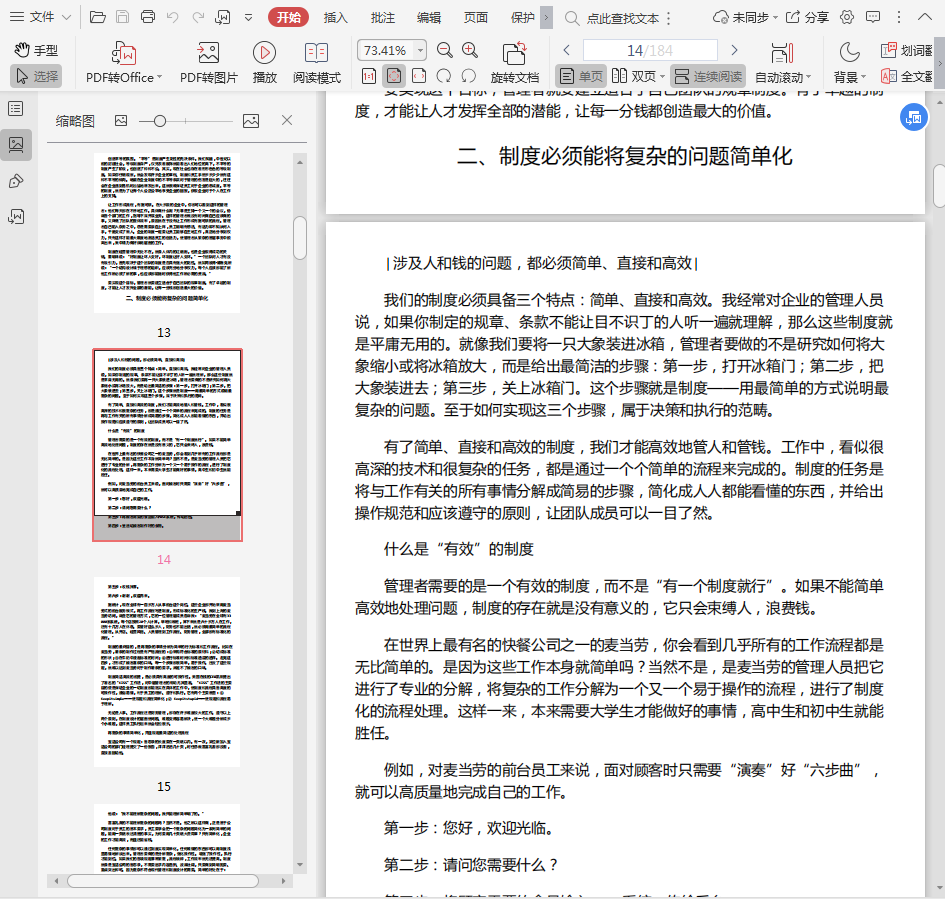Screen dimensions: 945x899
Task: Select the 选择 selection tool
Action: (36, 76)
